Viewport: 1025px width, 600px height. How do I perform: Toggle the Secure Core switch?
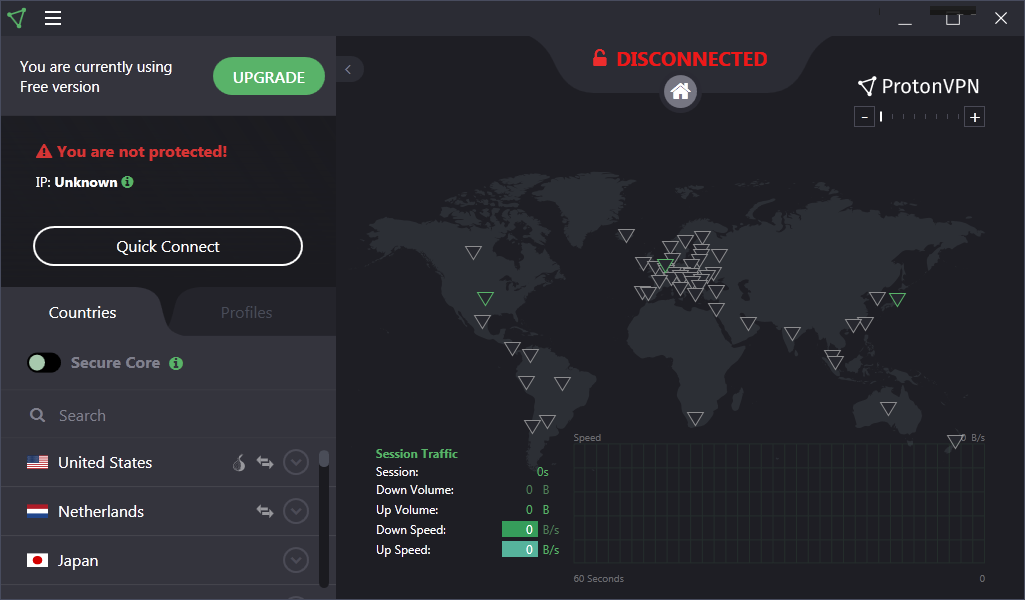coord(44,363)
